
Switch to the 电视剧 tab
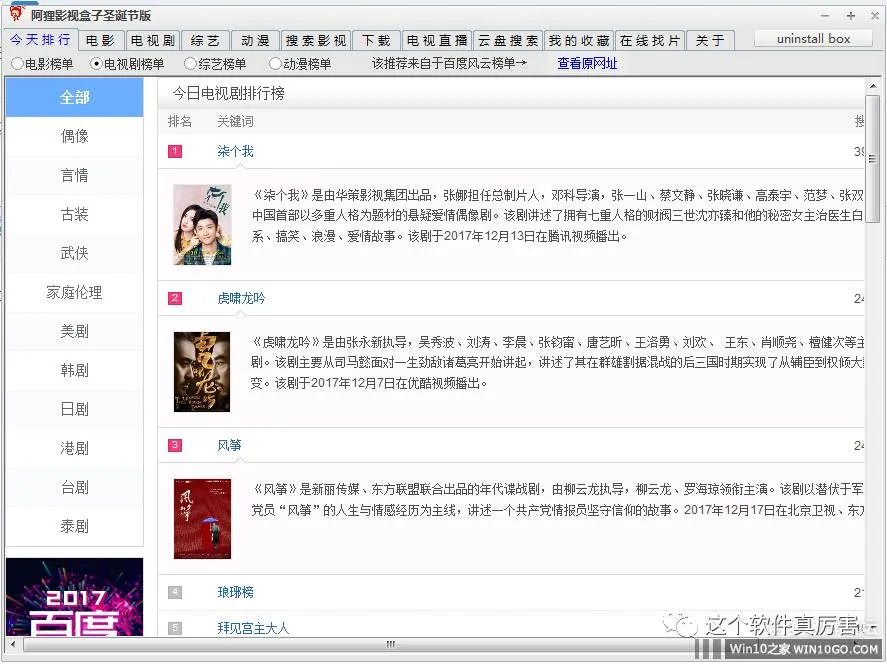tap(152, 41)
